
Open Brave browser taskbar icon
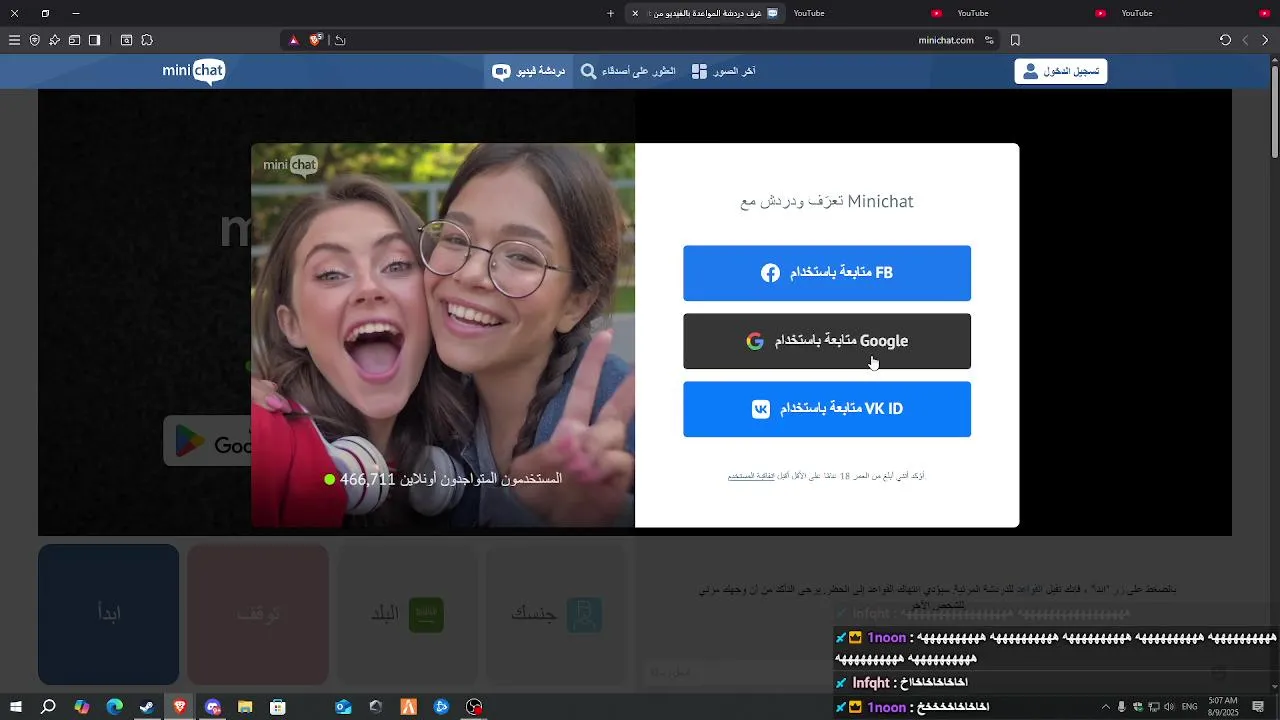(x=180, y=707)
